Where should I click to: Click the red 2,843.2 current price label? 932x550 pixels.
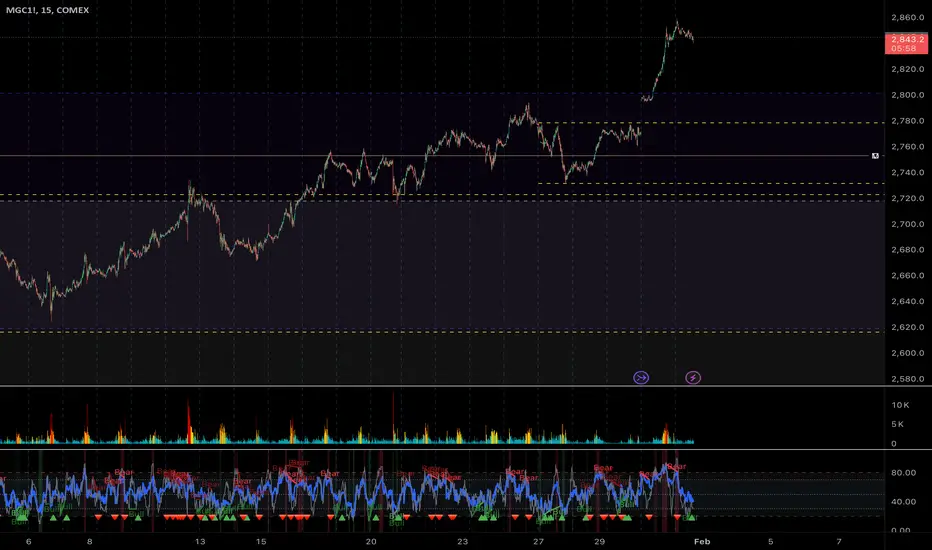coord(906,43)
